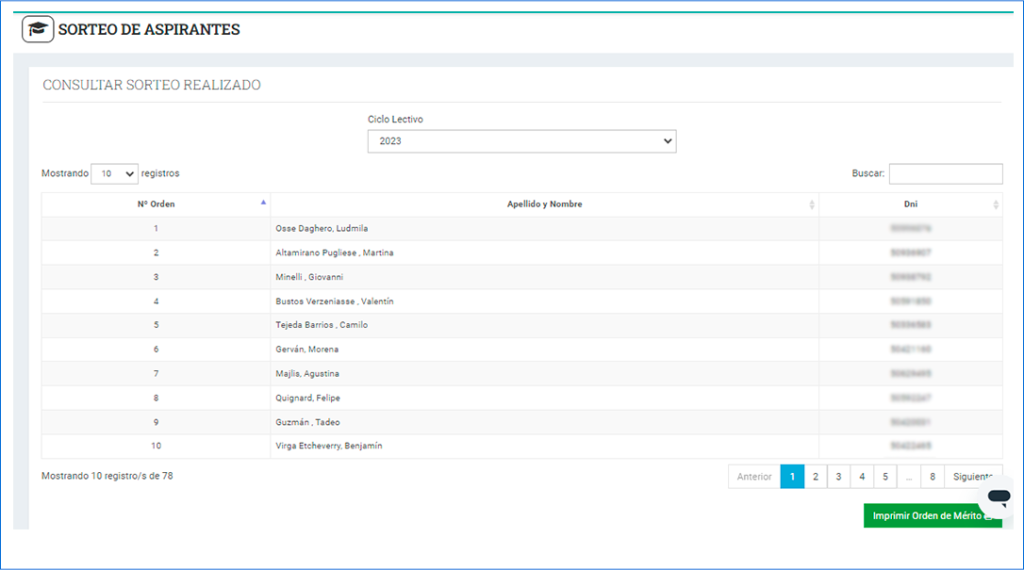
Task: Open the chat widget bubble icon
Action: (x=997, y=496)
